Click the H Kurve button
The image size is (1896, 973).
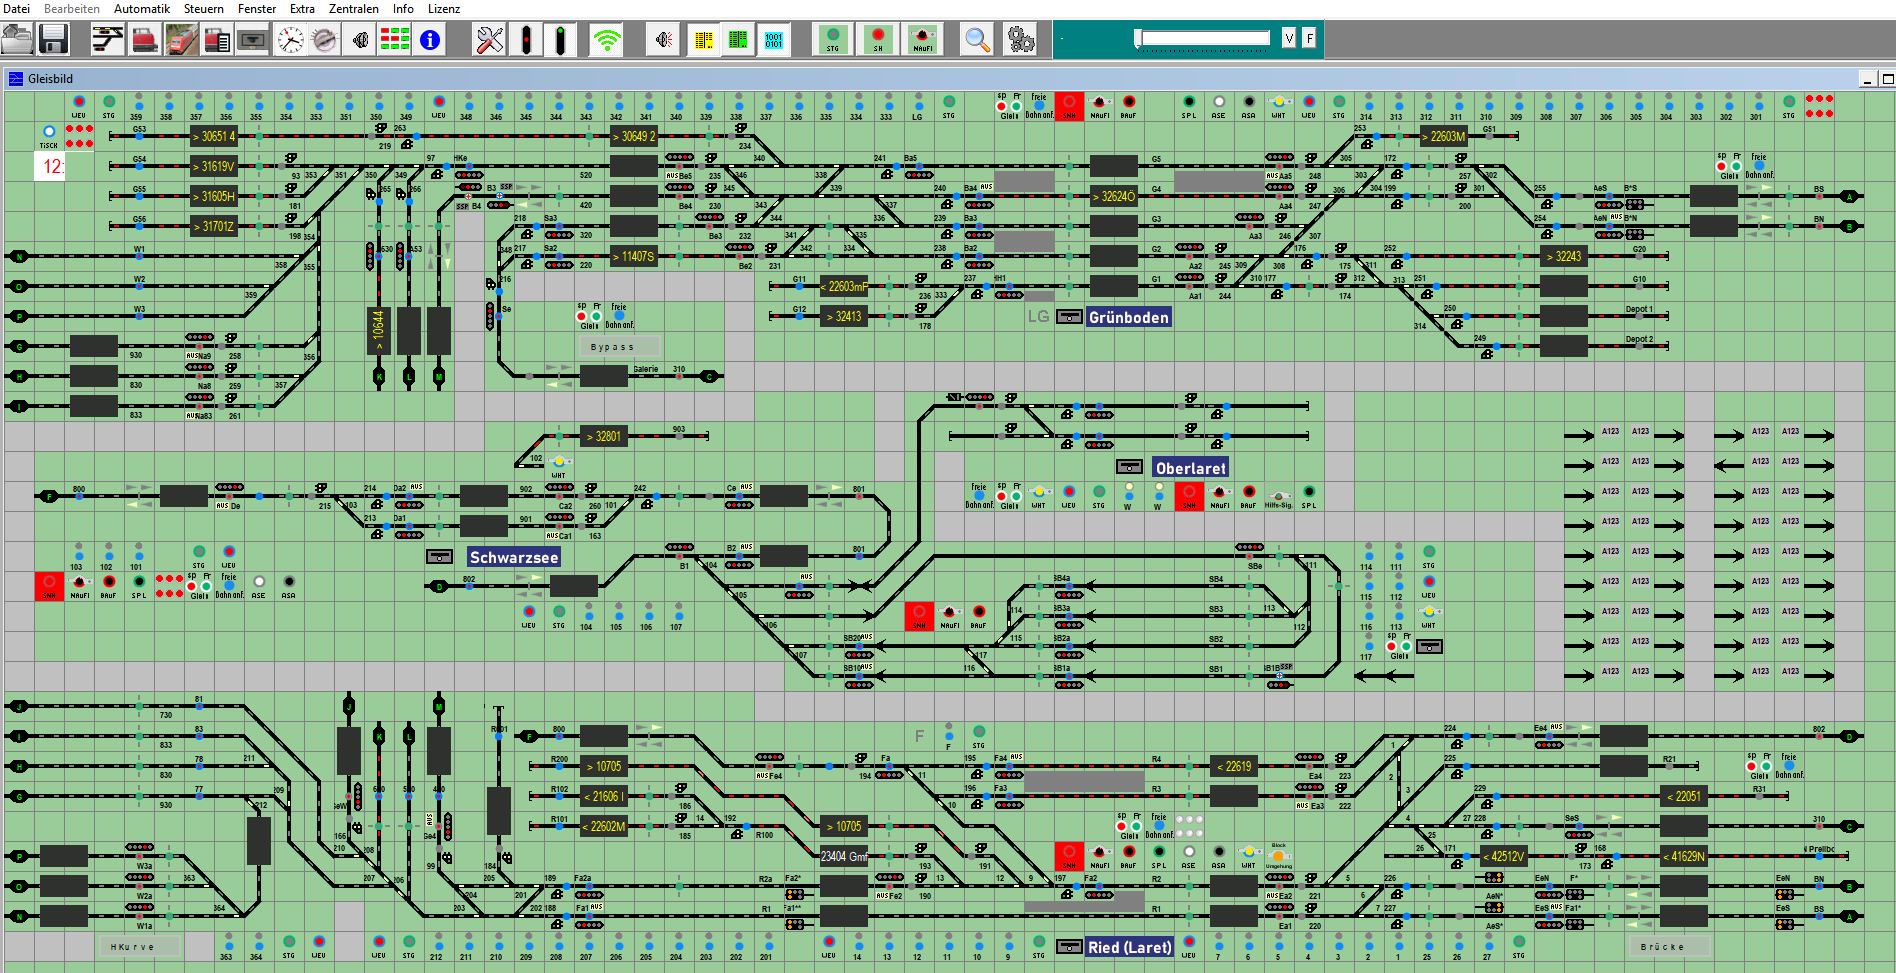click(139, 946)
